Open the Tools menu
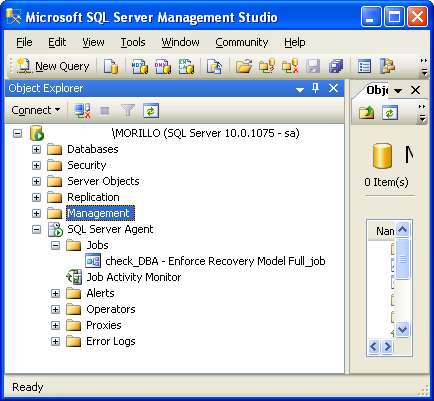Viewport: 434px width, 401px height. click(133, 42)
